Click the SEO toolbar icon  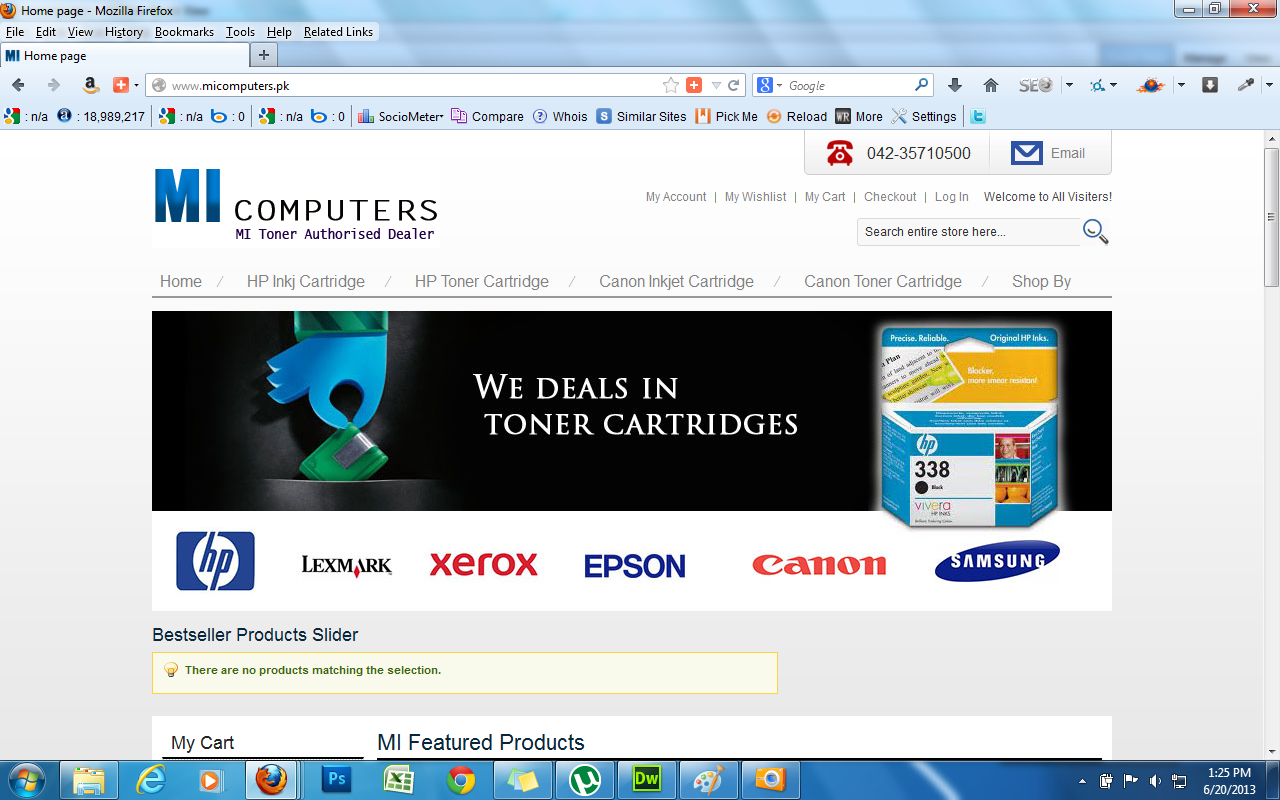(x=1036, y=85)
